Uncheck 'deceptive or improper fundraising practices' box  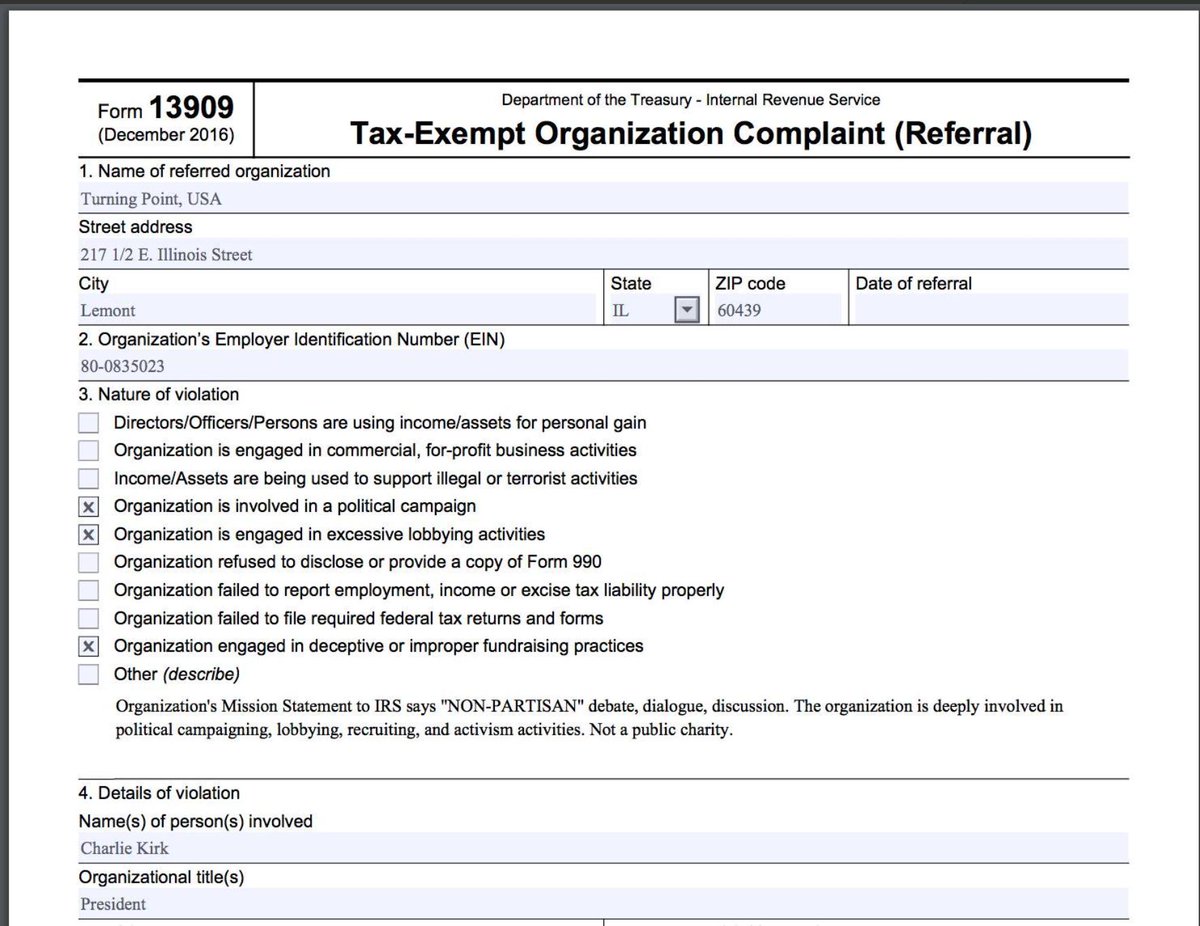click(x=89, y=646)
